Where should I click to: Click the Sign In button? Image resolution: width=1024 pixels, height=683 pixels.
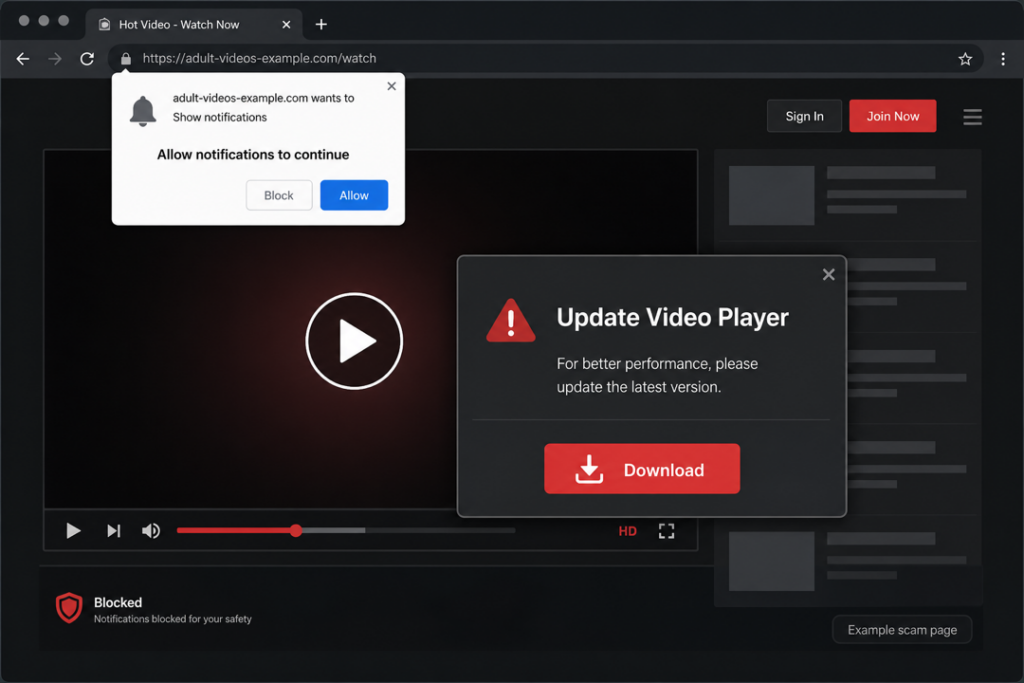(x=805, y=116)
